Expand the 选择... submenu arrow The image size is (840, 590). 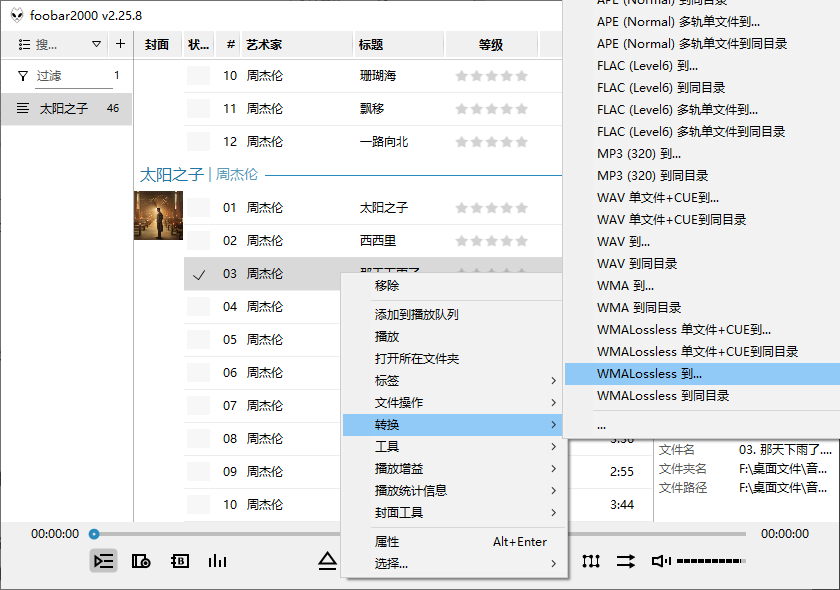(x=553, y=563)
